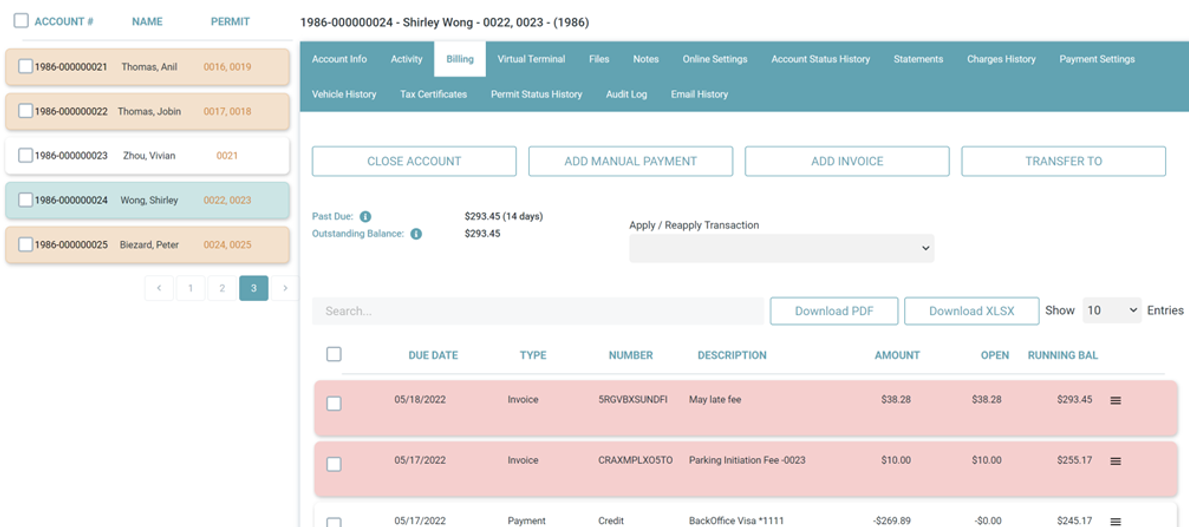Toggle the select-all checkbox in billing table header
Image resolution: width=1189 pixels, height=527 pixels.
334,354
